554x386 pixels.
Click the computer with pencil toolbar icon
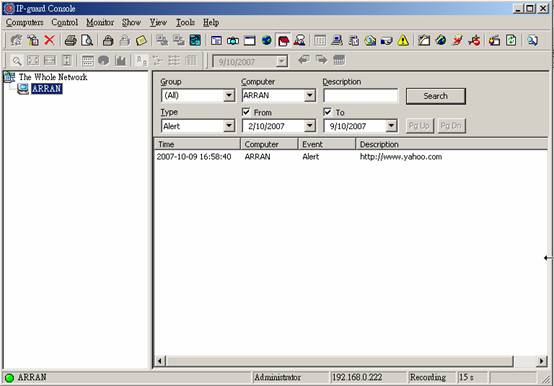(x=337, y=40)
